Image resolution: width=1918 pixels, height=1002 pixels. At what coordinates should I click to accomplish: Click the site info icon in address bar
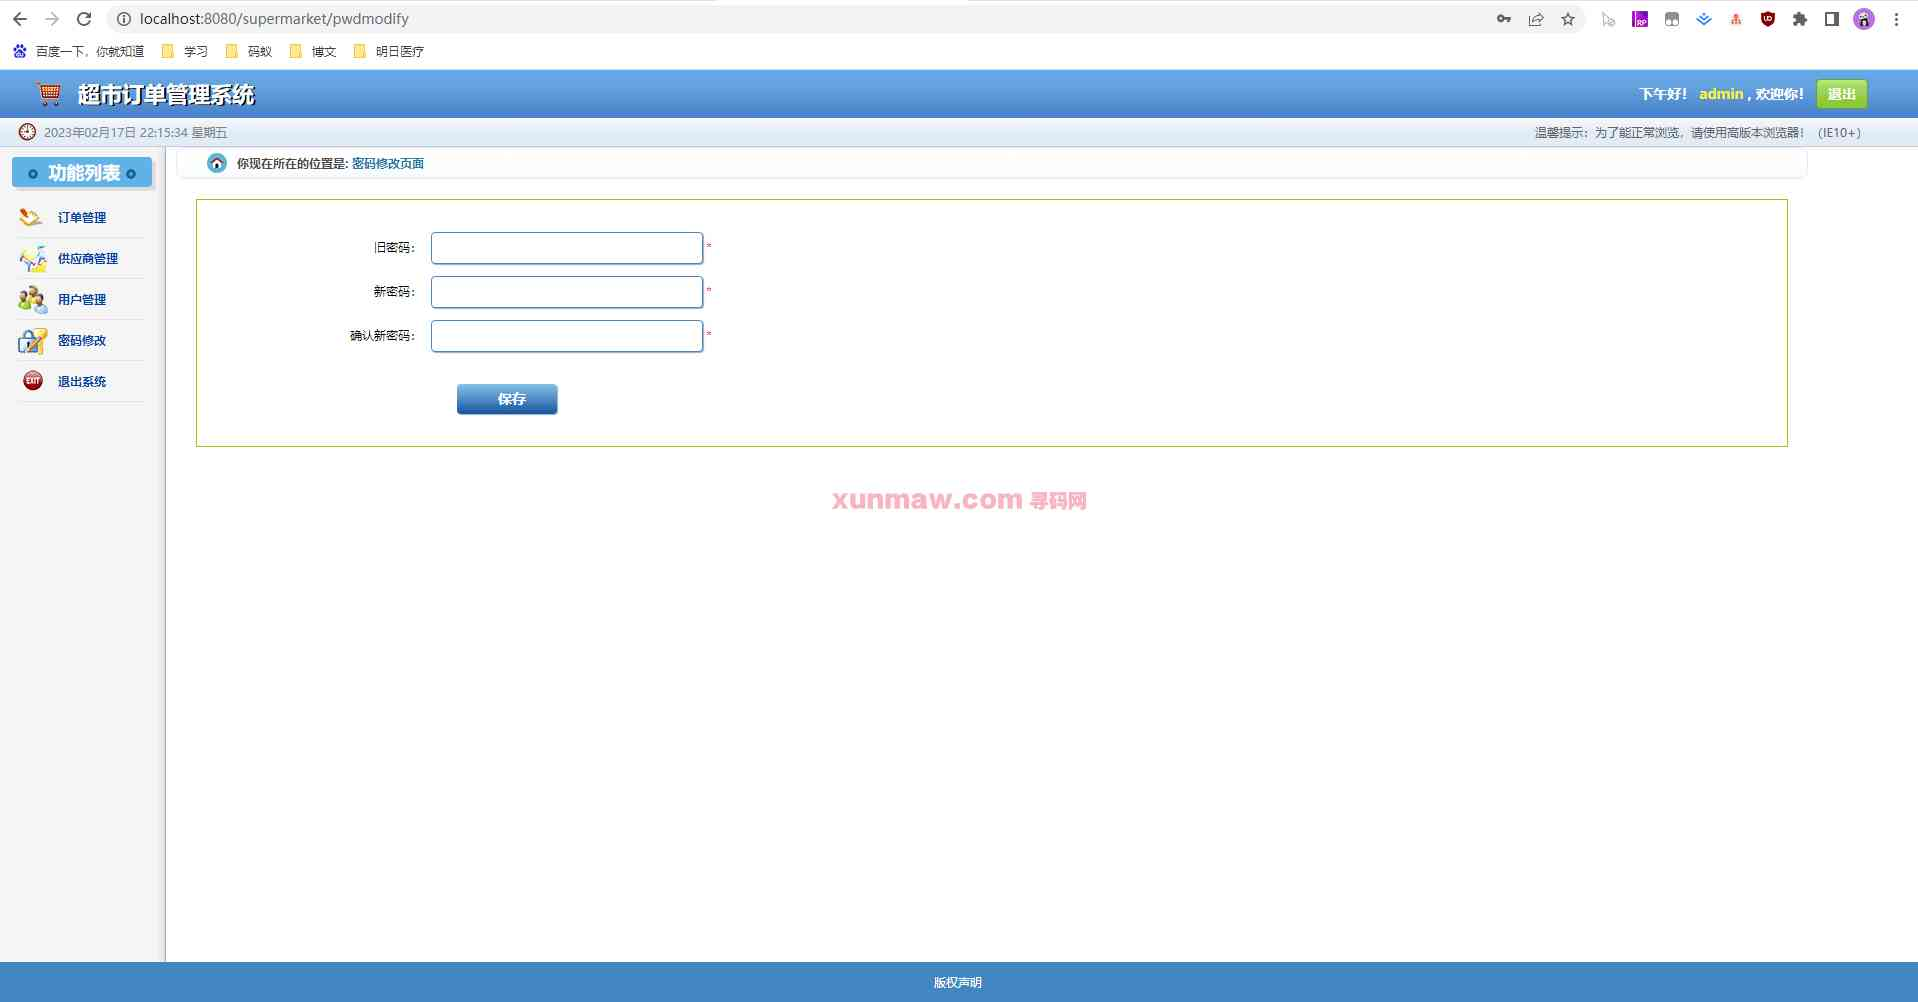(124, 19)
